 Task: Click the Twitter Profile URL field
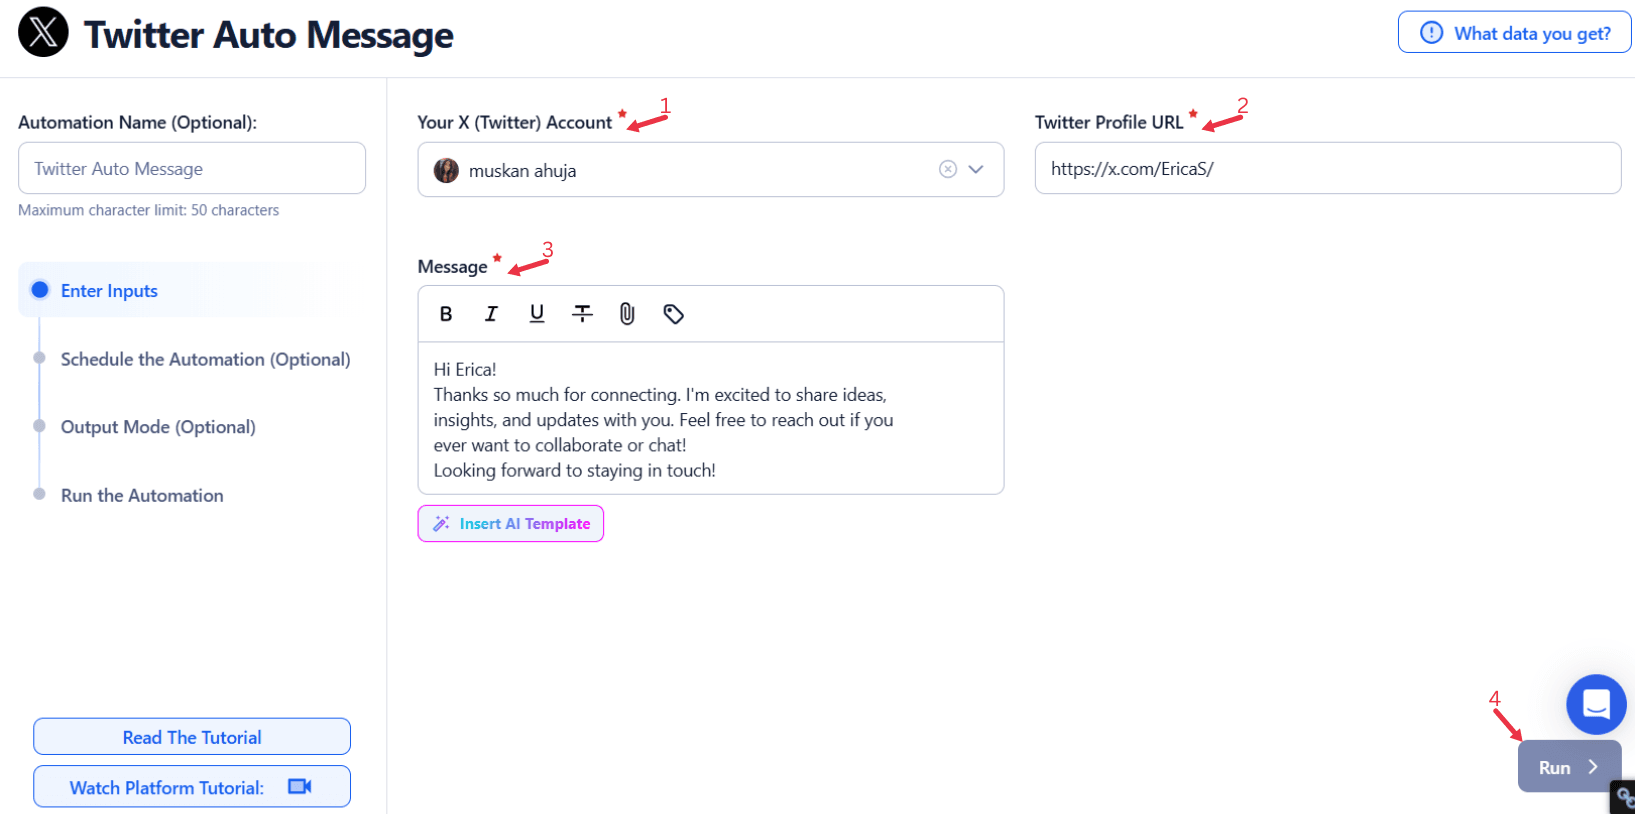point(1327,169)
